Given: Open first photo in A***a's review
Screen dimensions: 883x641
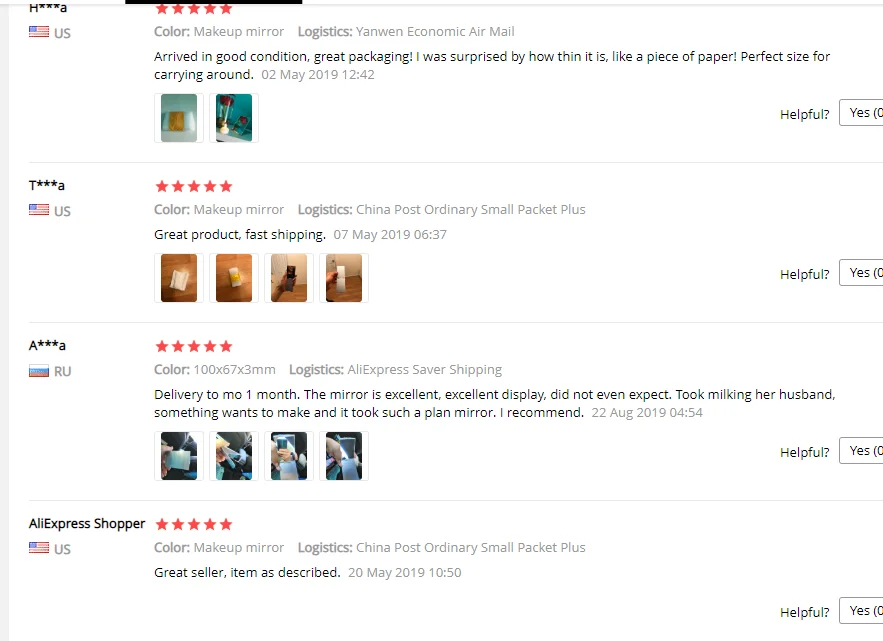Looking at the screenshot, I should coord(179,456).
